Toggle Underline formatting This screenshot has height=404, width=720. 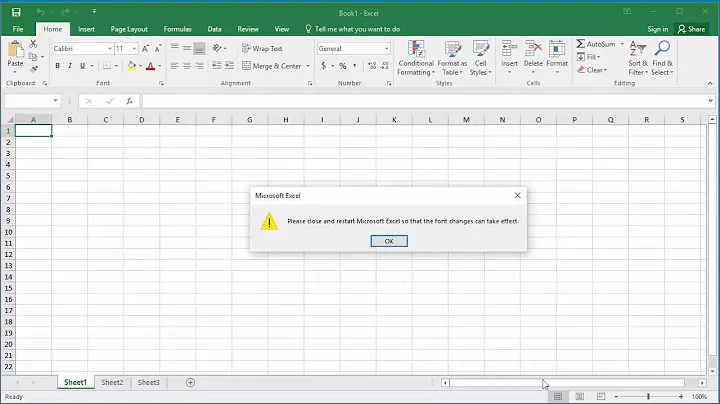[x=82, y=66]
